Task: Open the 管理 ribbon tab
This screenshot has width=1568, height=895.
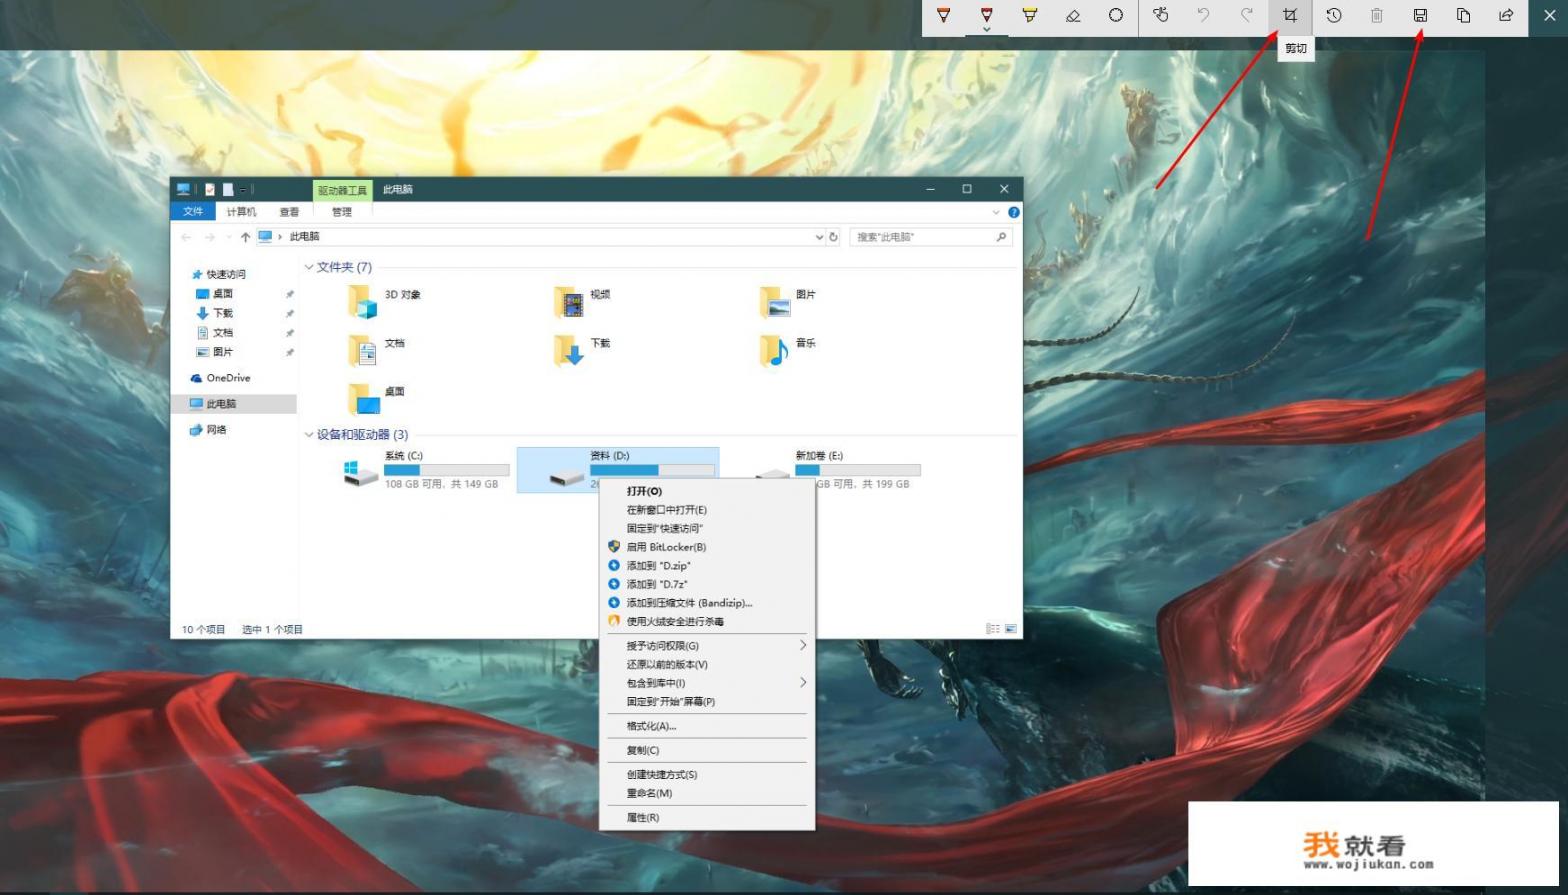Action: tap(342, 212)
